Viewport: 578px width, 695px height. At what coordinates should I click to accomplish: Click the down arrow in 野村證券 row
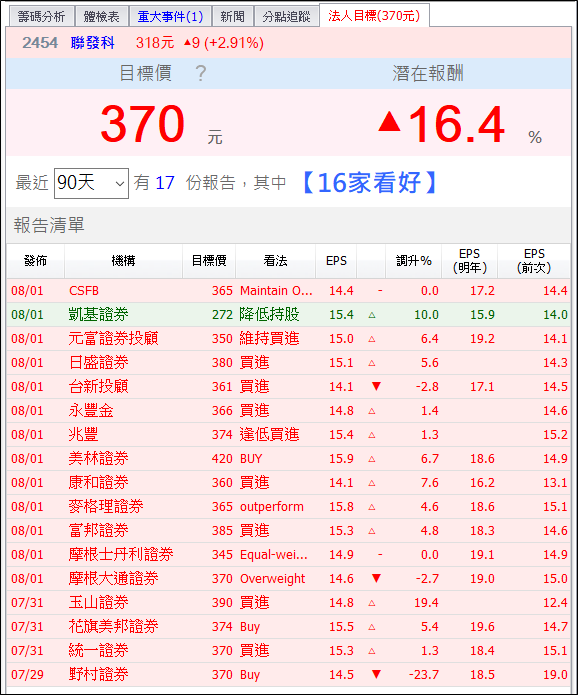[376, 674]
